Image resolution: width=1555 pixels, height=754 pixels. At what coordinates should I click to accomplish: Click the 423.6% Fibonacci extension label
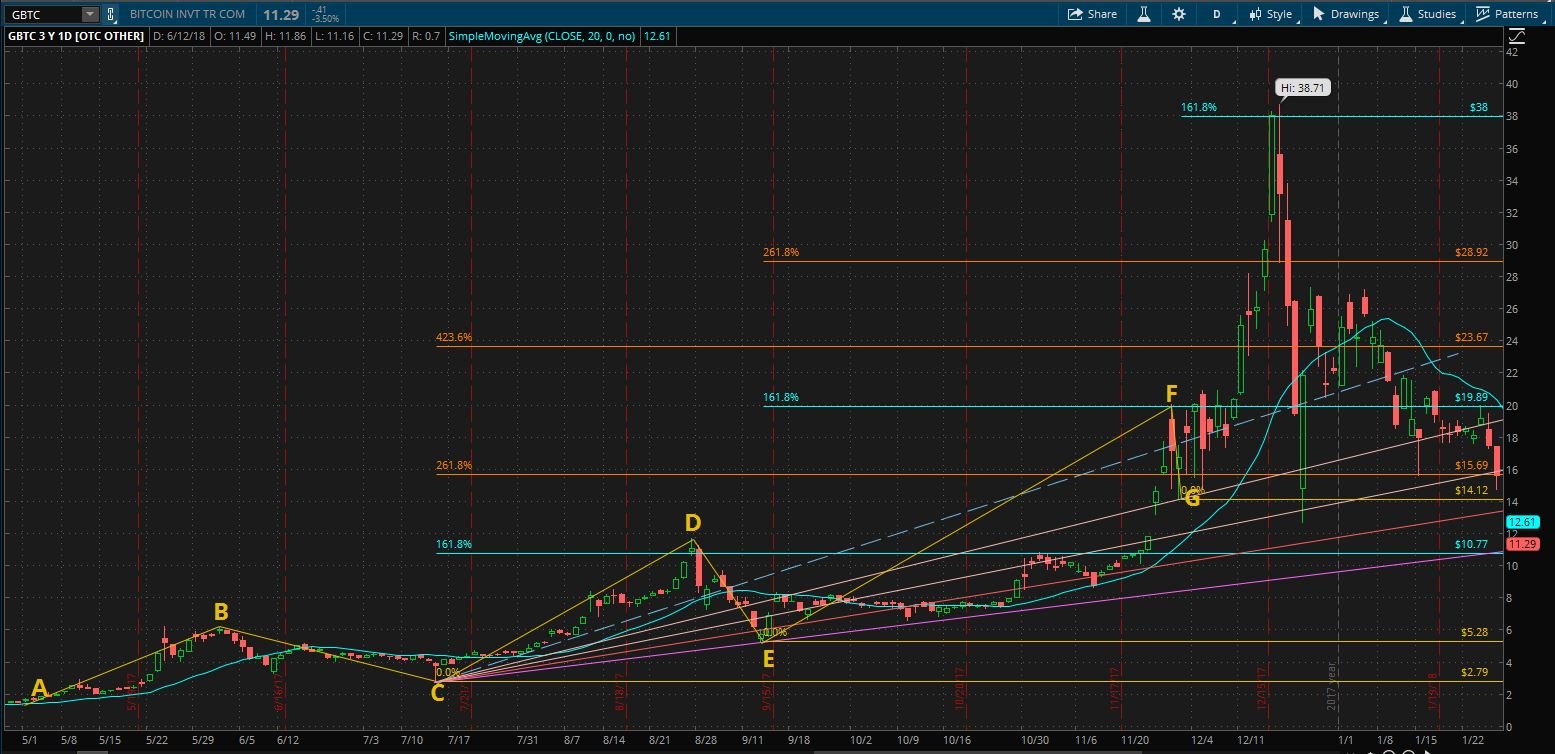[x=454, y=337]
